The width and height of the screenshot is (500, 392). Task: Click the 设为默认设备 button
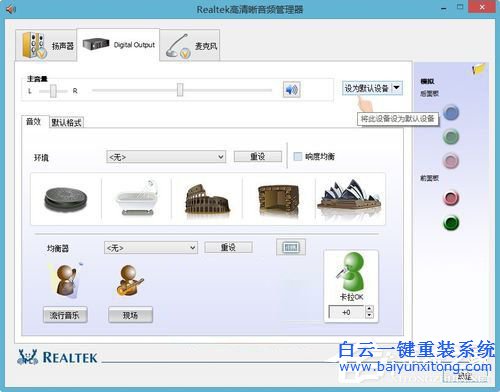pos(367,88)
